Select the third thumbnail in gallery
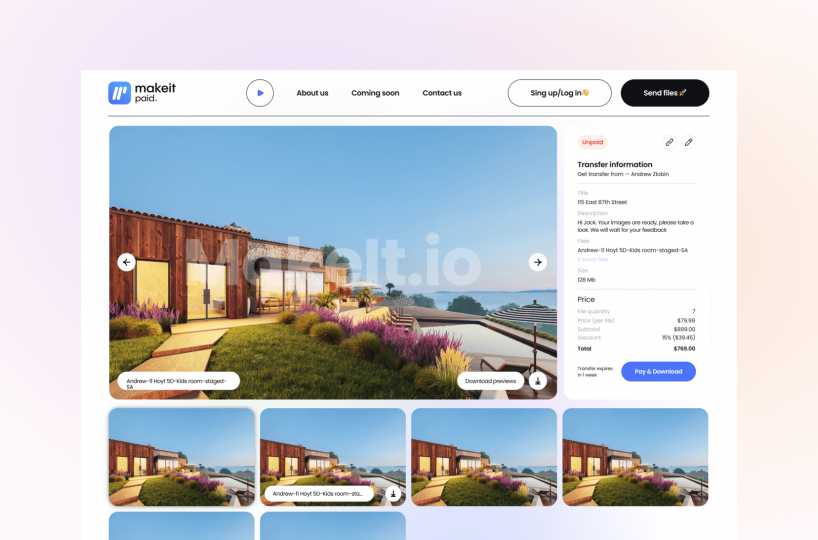The width and height of the screenshot is (818, 540). 484,456
